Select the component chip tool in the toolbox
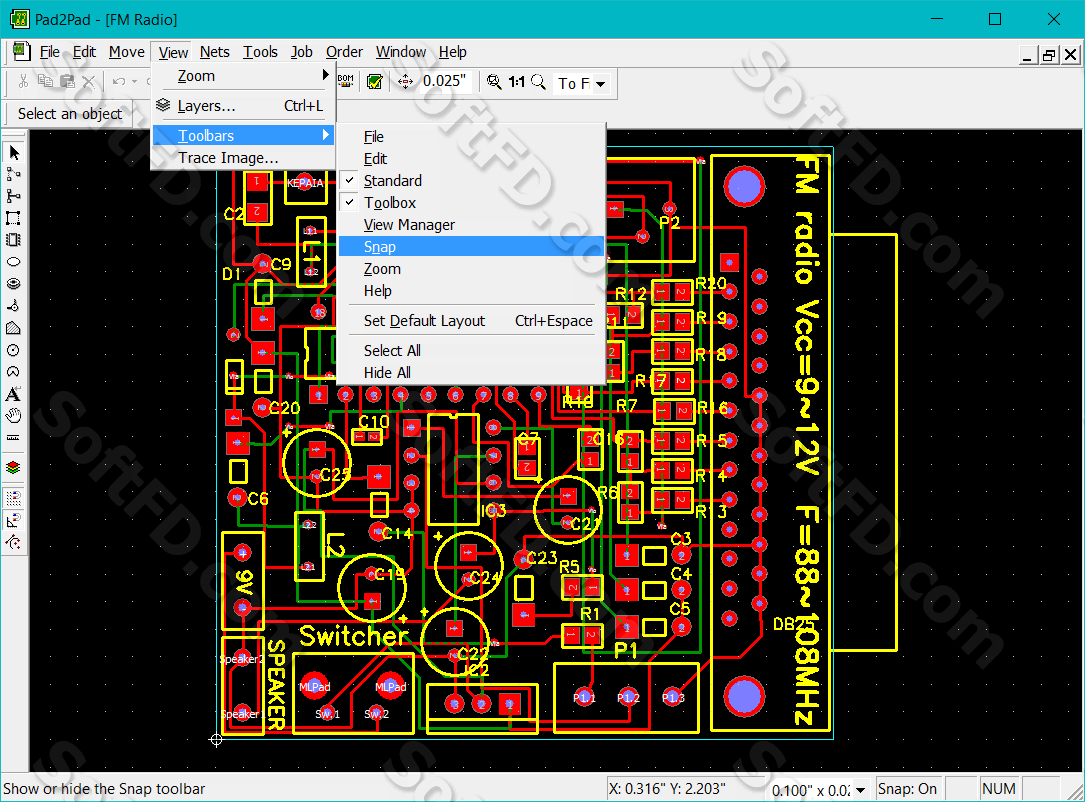This screenshot has width=1085, height=802. pos(13,240)
